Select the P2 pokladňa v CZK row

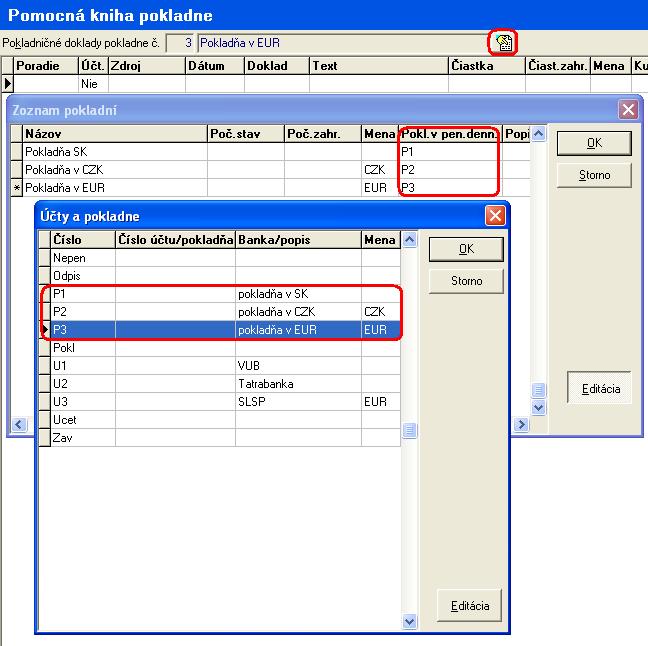tap(218, 312)
